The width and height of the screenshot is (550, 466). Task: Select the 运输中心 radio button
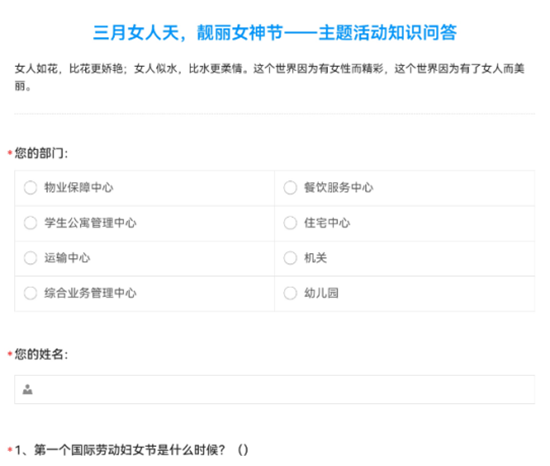pos(30,258)
